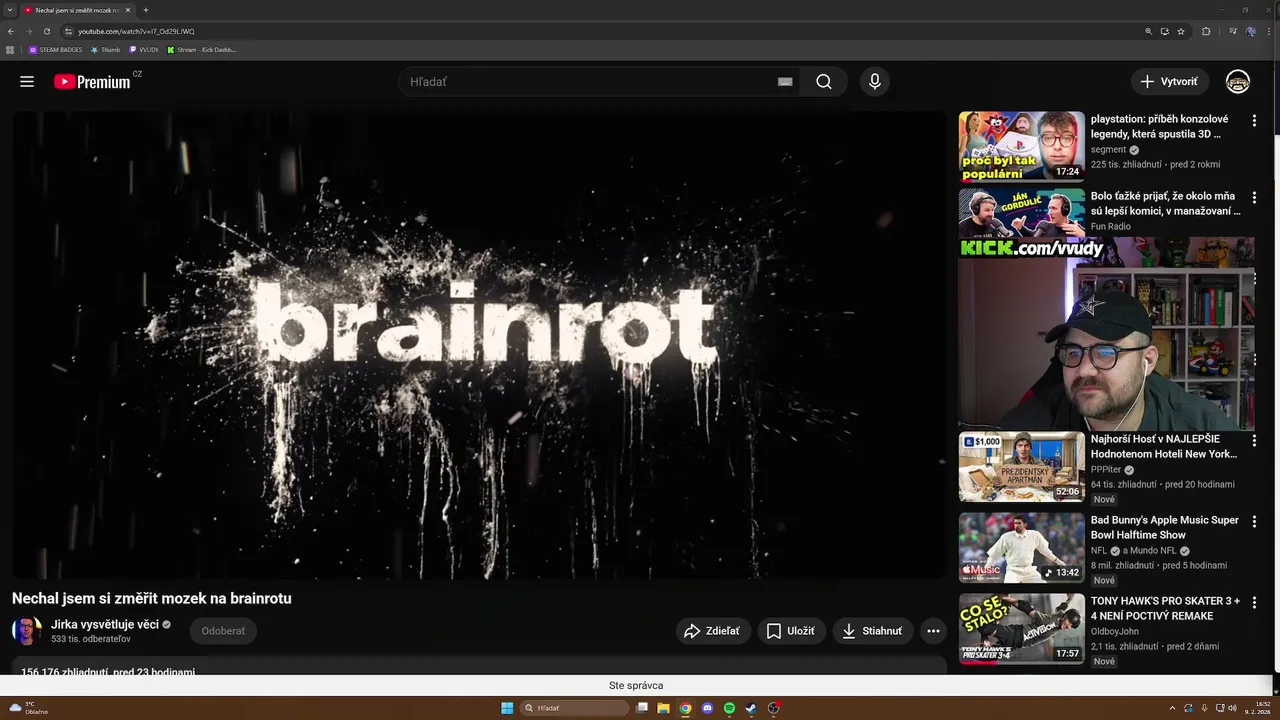This screenshot has height=720, width=1280.
Task: Click the OldboyJohn channel name
Action: [x=1114, y=631]
